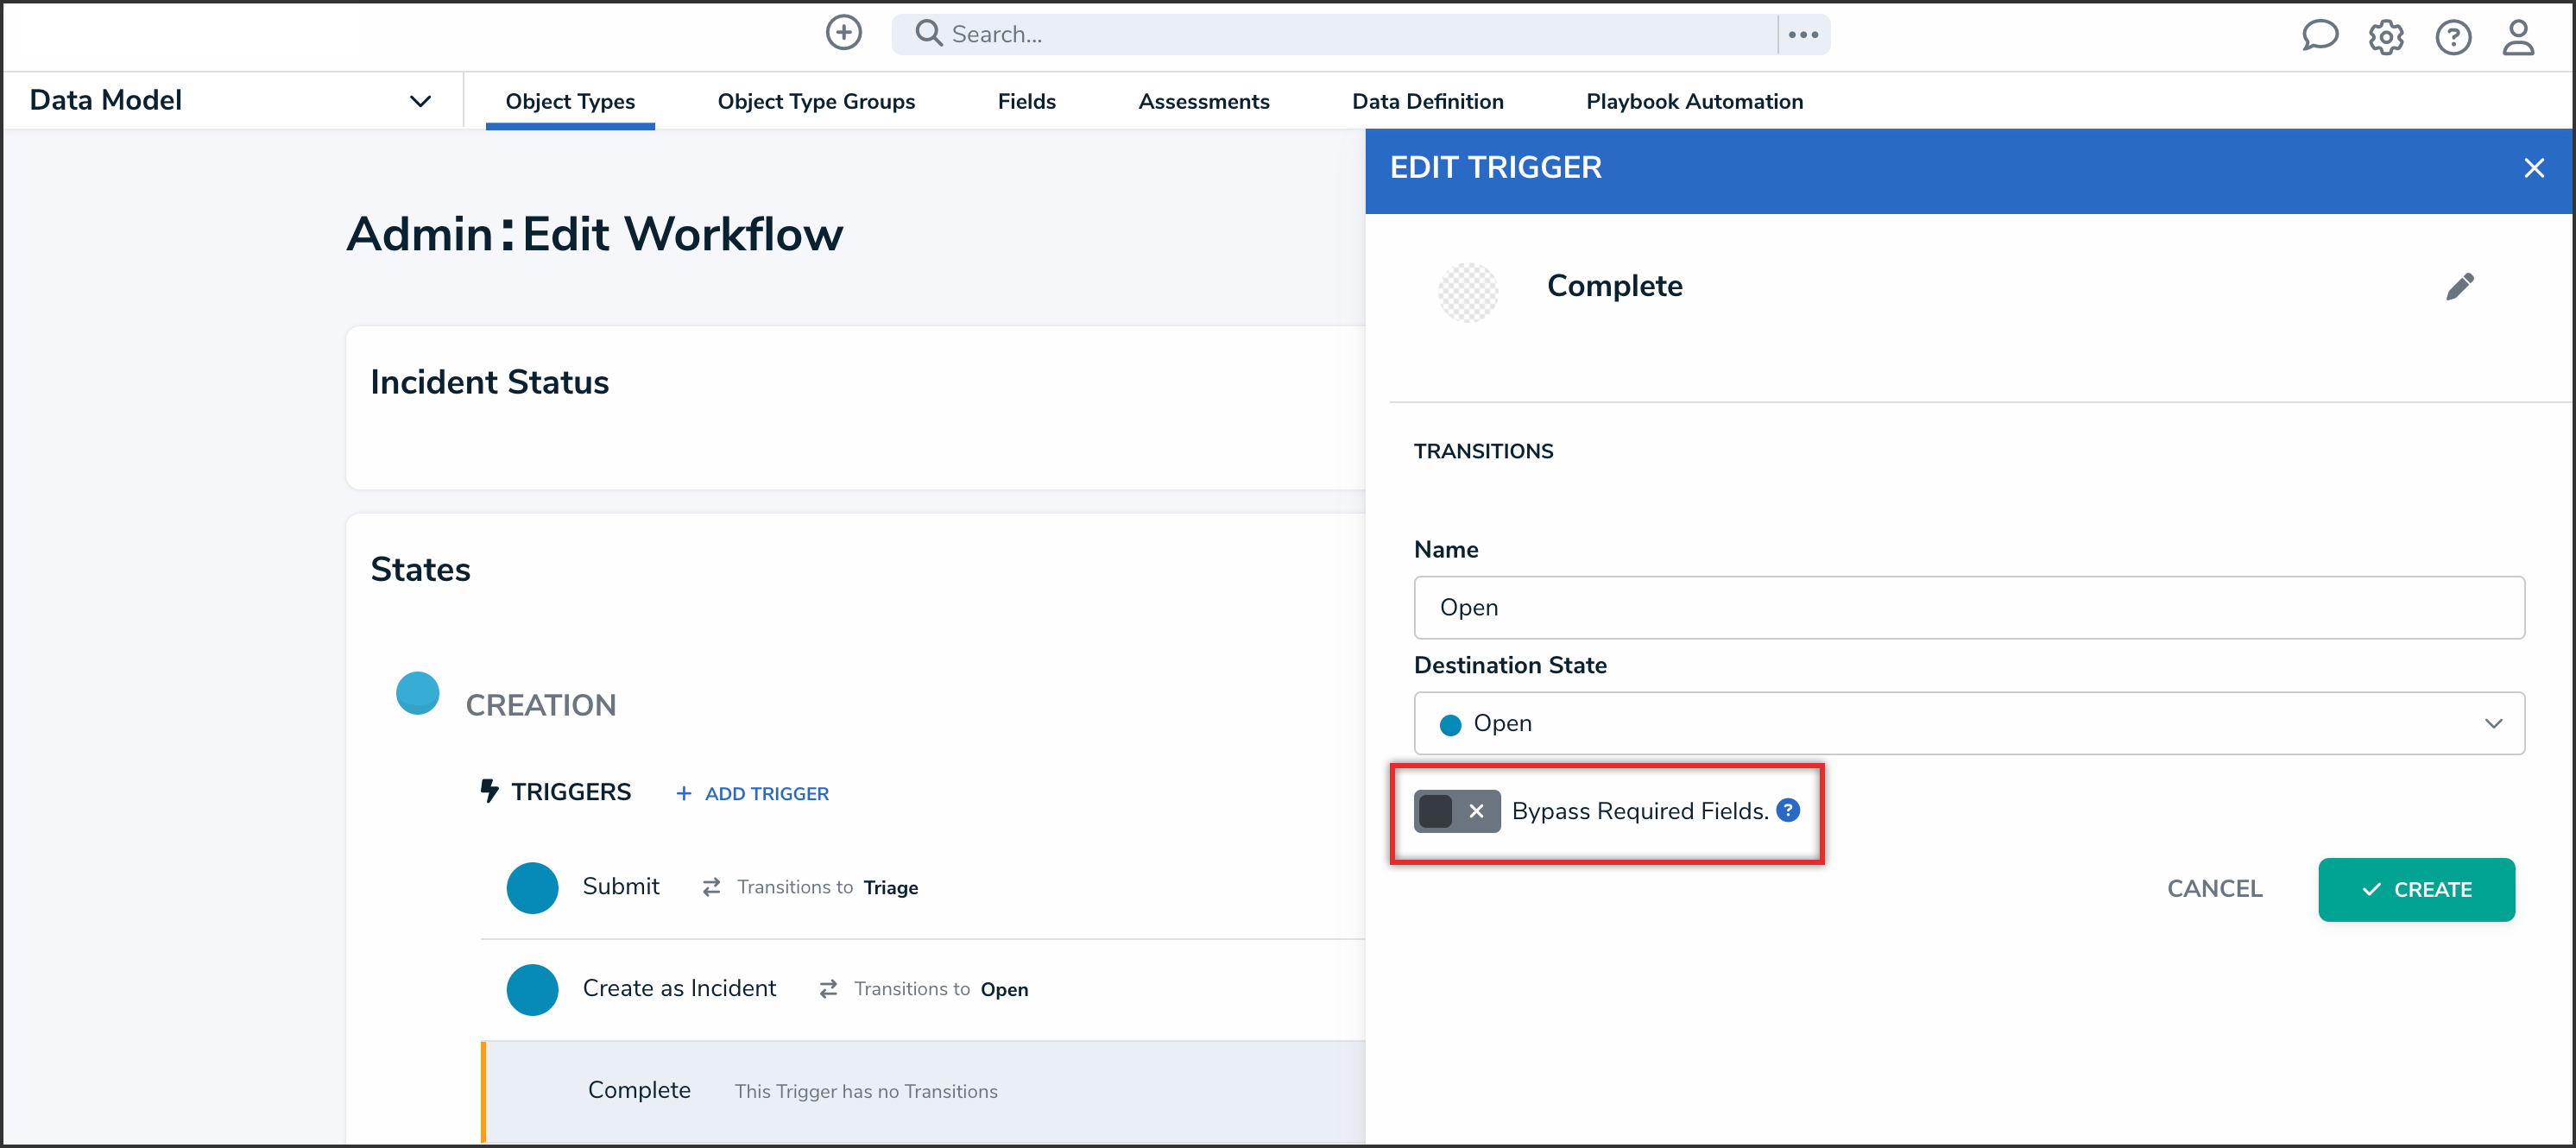Viewport: 2576px width, 1148px height.
Task: Open the search options ellipsis menu
Action: pyautogui.click(x=1803, y=33)
